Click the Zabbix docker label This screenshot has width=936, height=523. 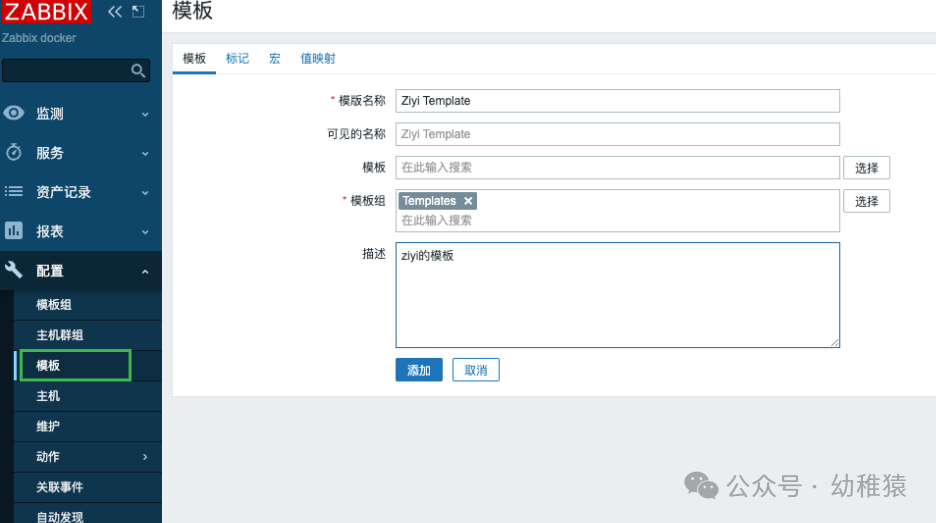39,38
